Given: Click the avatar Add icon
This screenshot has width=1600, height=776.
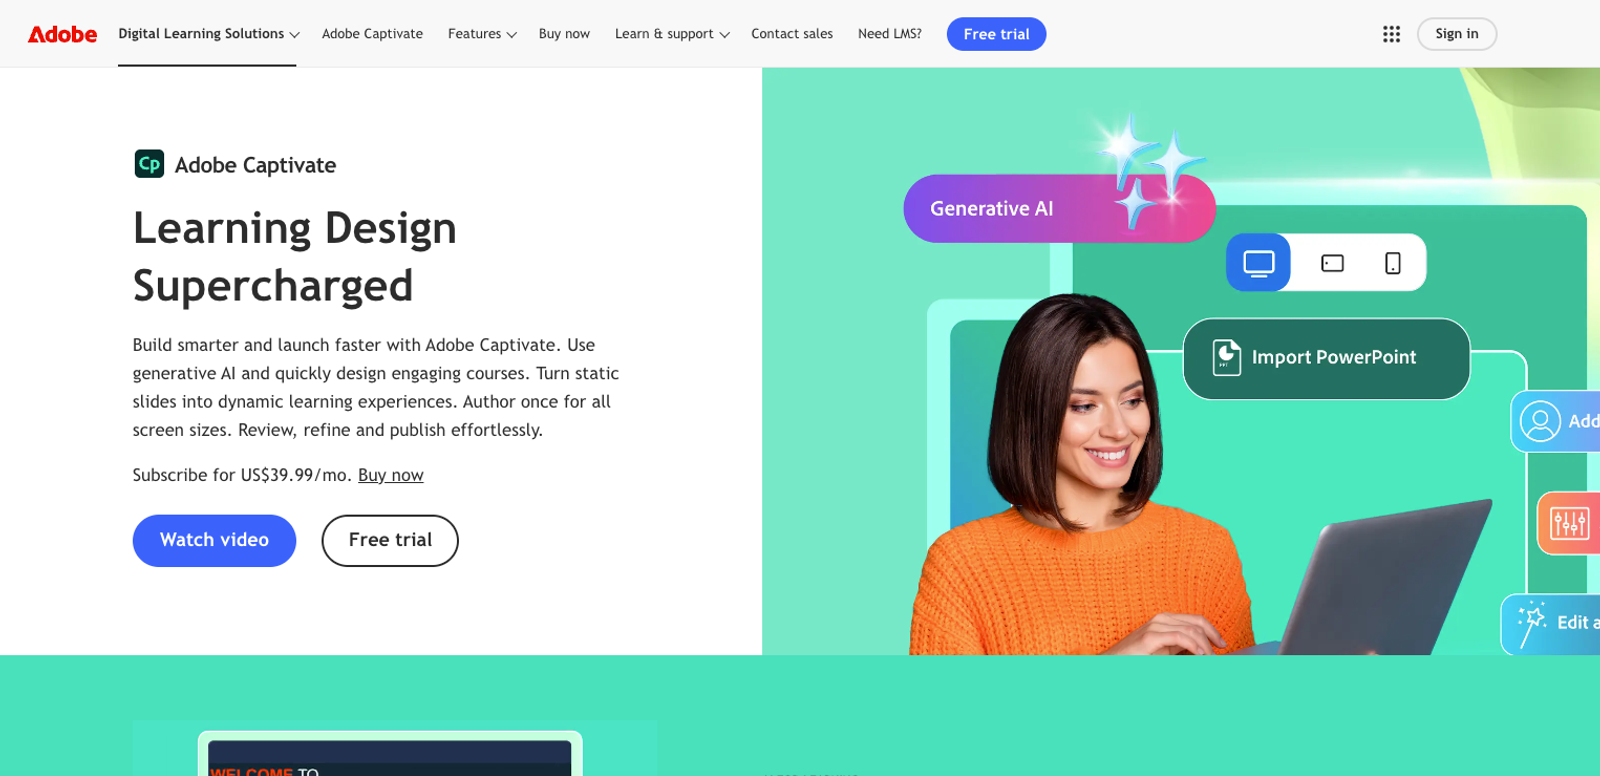Looking at the screenshot, I should 1540,421.
